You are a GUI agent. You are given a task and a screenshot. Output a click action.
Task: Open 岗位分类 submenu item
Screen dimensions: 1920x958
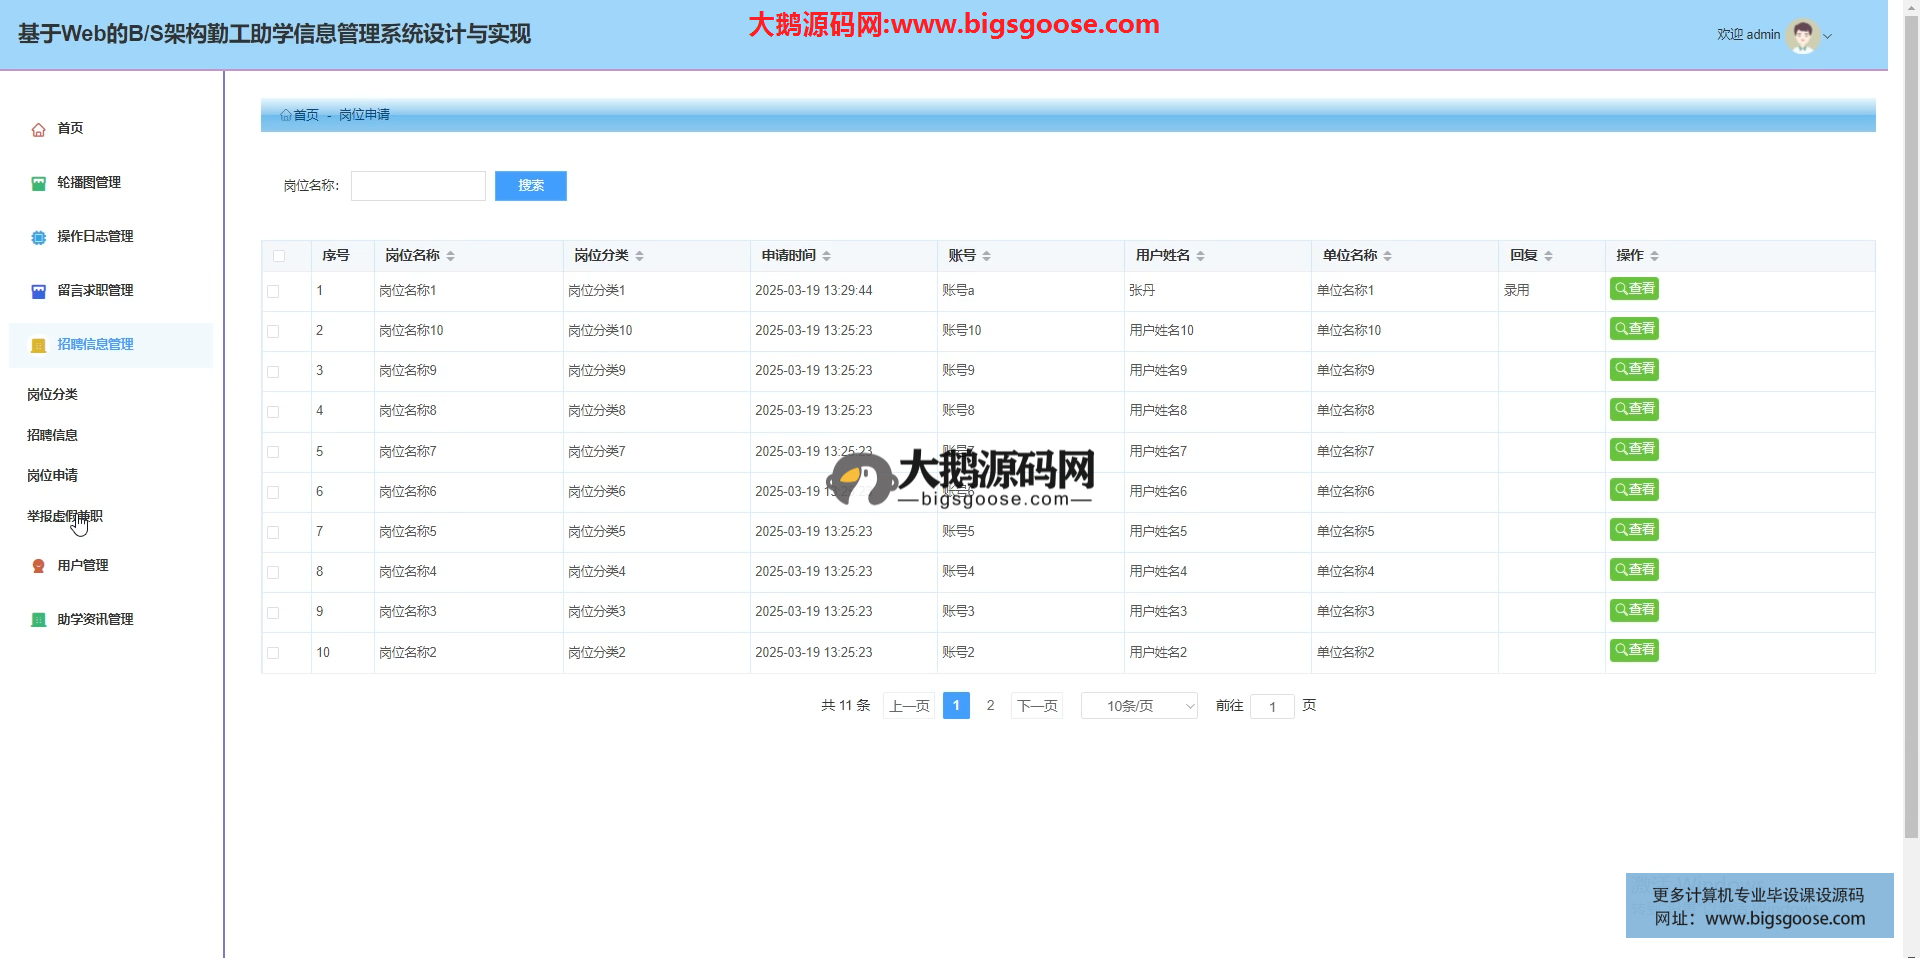click(x=53, y=395)
